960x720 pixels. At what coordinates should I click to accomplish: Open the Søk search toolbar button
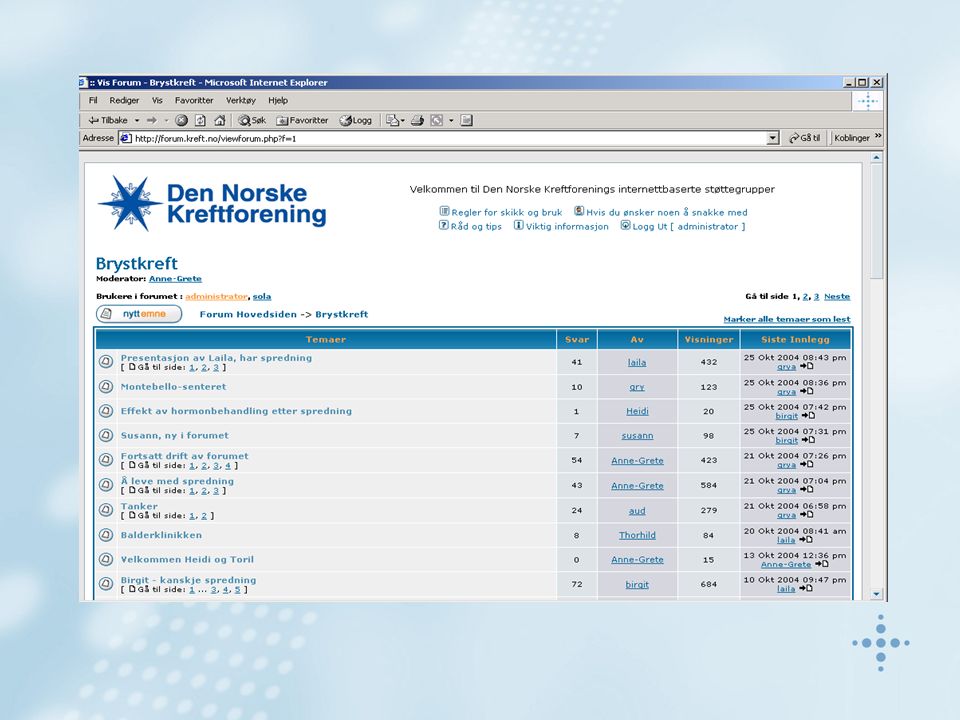(x=252, y=121)
